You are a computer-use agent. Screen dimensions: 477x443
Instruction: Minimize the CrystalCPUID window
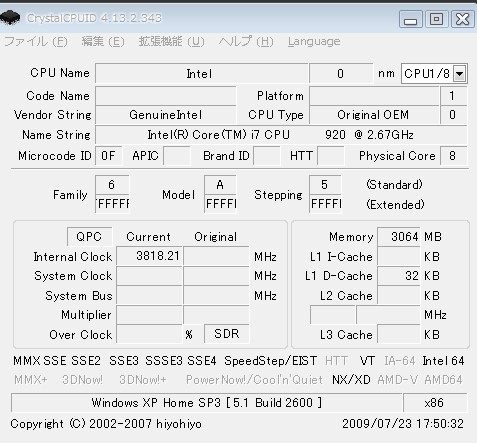click(x=411, y=19)
